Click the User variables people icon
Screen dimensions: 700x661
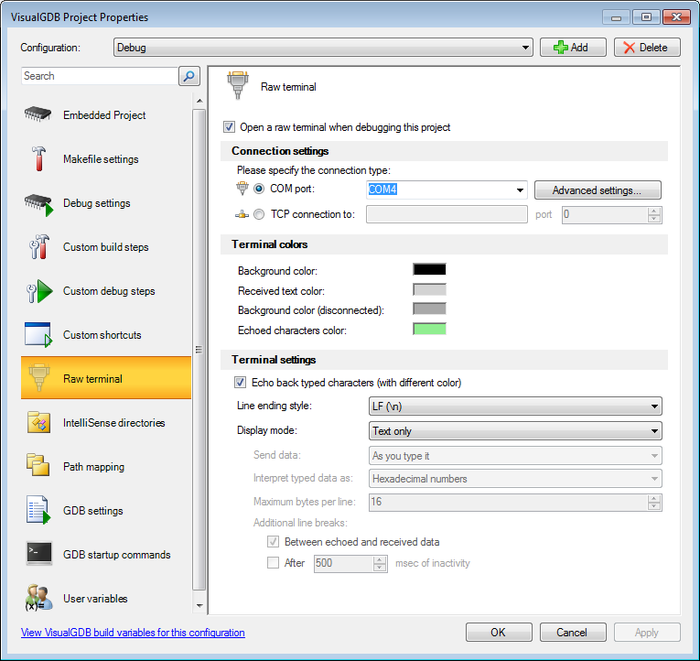(x=38, y=598)
